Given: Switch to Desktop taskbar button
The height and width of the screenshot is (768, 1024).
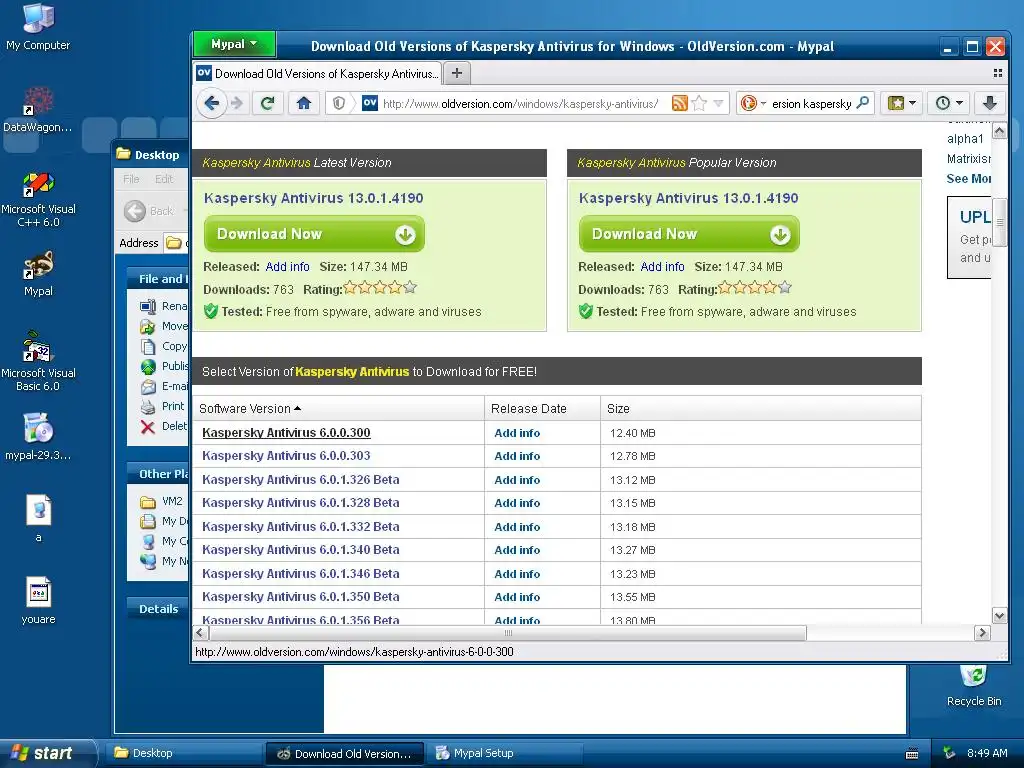Looking at the screenshot, I should point(183,753).
